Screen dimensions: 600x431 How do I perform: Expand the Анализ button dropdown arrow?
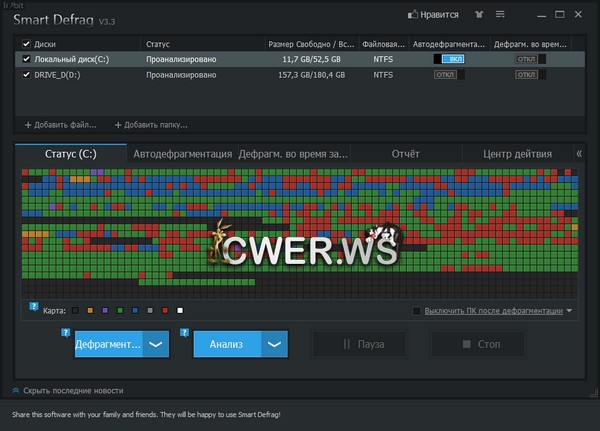coord(274,344)
